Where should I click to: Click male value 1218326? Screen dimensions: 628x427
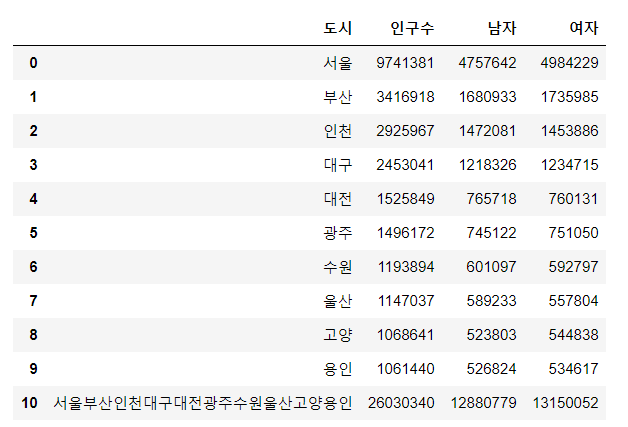487,165
